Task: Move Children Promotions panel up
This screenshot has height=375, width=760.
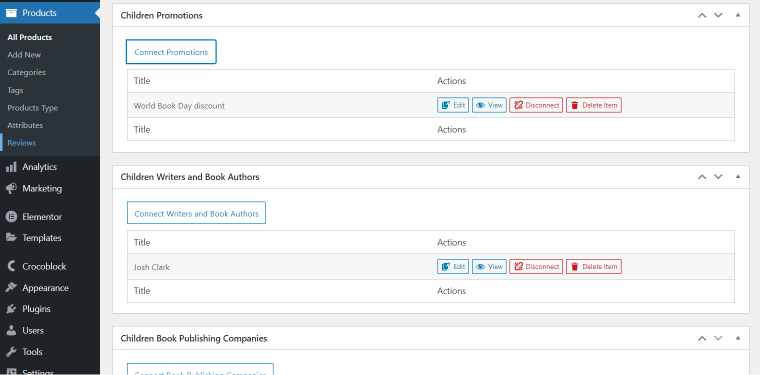Action: coord(702,15)
